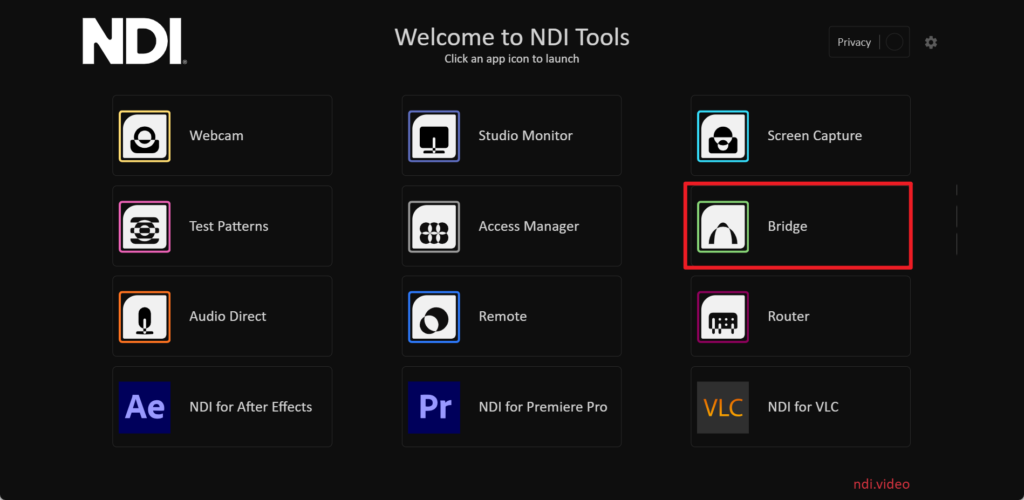Click the "Screen Capture" text label

coord(814,136)
